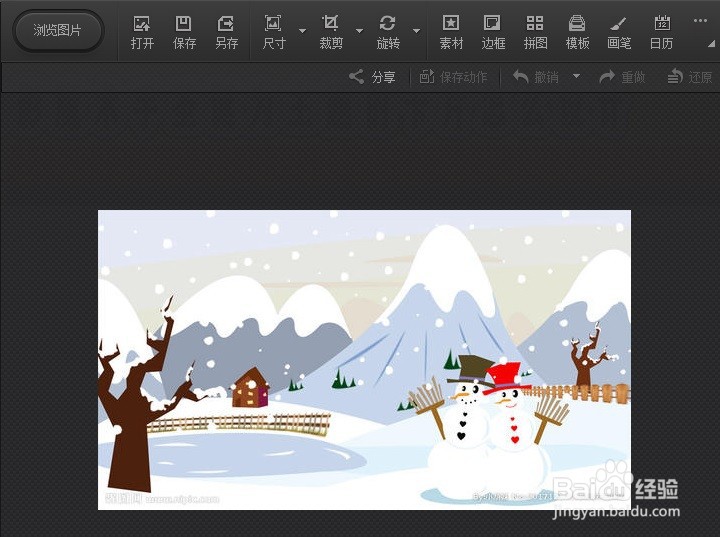The image size is (720, 537).
Task: Expand the 裁剪 dropdown arrow
Action: click(360, 31)
